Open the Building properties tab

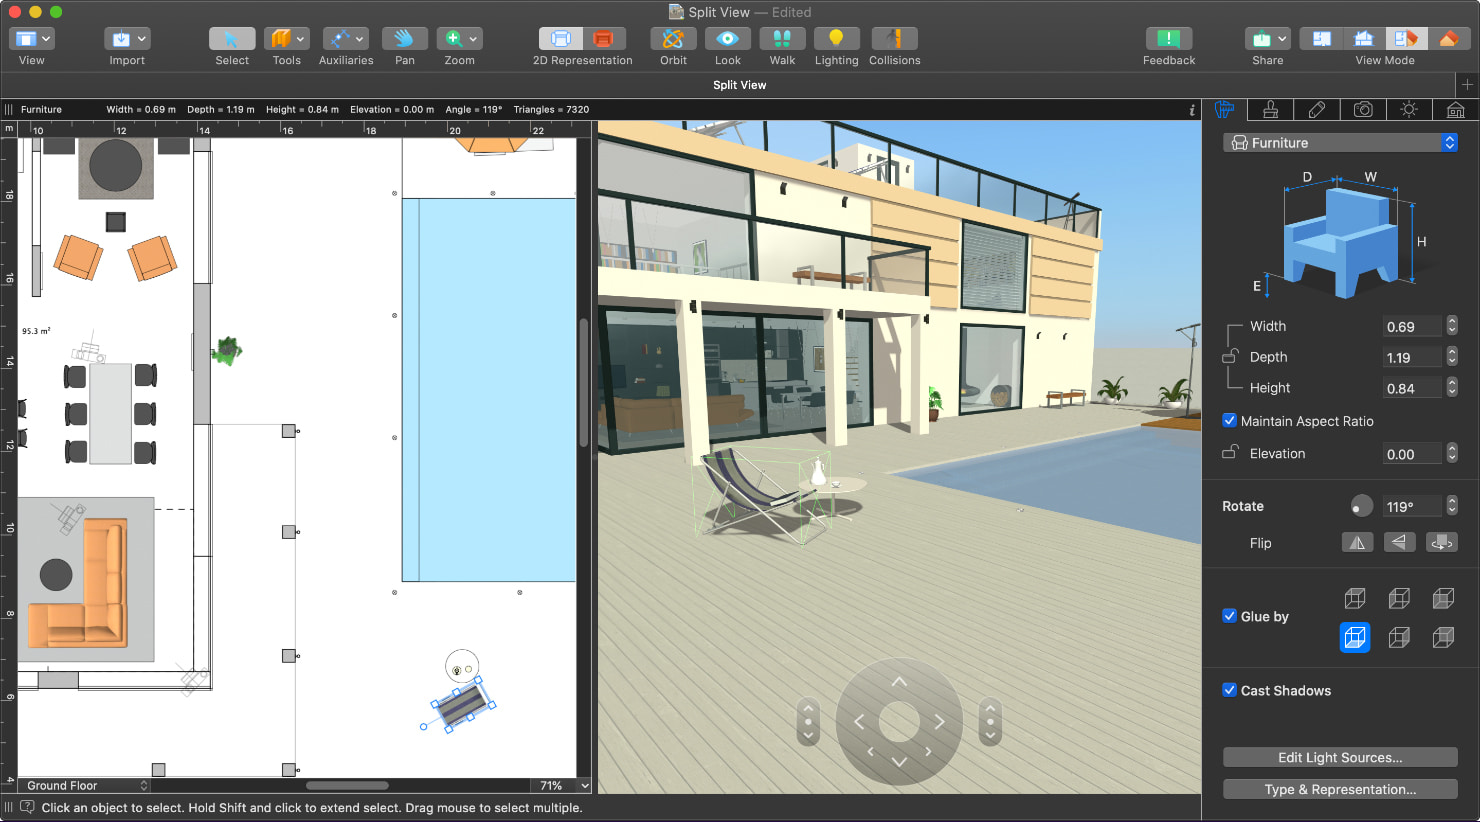click(1455, 110)
